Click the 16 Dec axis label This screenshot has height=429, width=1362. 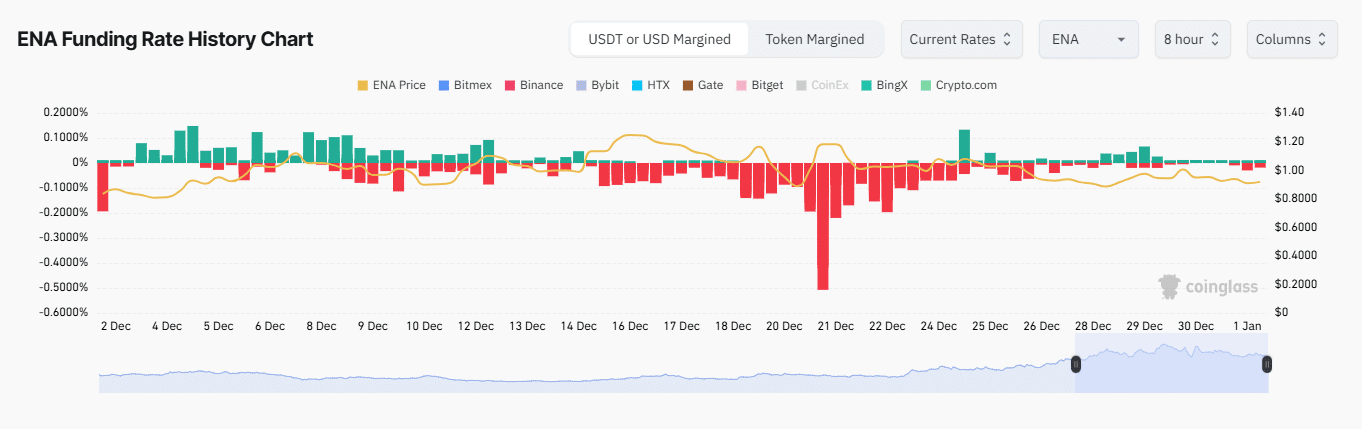[631, 326]
